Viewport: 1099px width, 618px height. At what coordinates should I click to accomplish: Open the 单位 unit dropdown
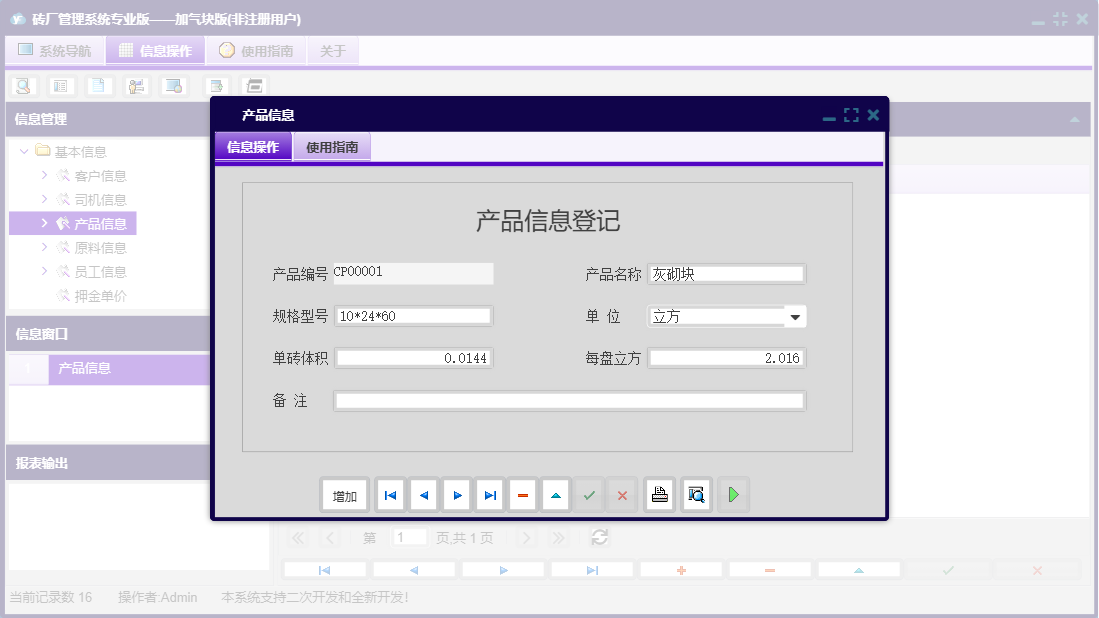coord(795,315)
